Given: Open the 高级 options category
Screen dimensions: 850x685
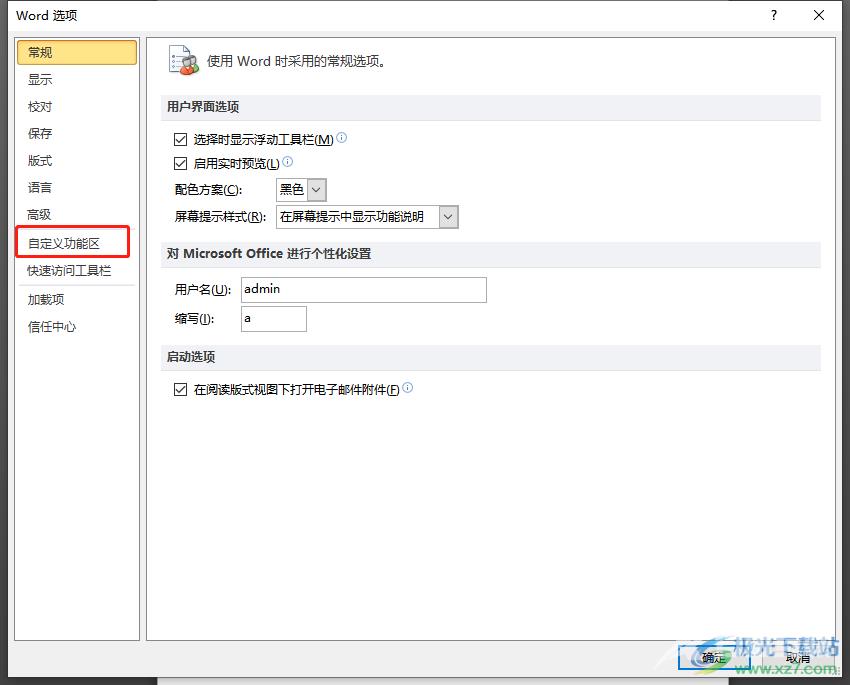Looking at the screenshot, I should pyautogui.click(x=76, y=215).
